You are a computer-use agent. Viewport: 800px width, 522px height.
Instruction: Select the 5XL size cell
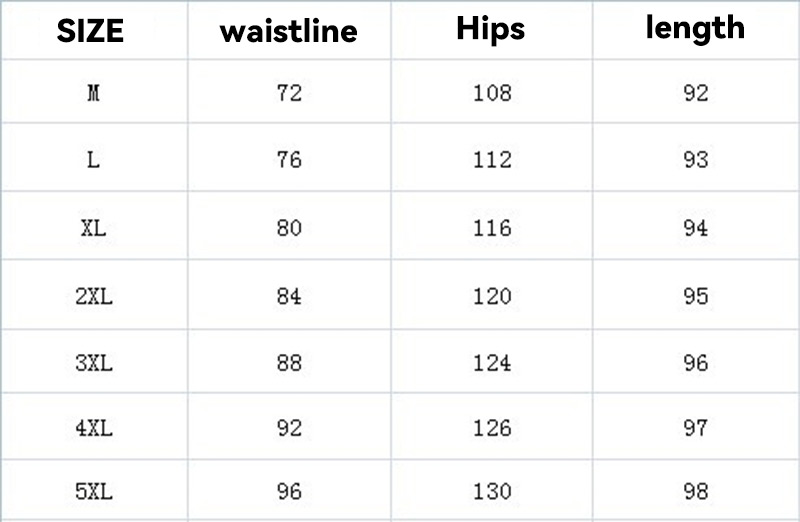coord(93,492)
